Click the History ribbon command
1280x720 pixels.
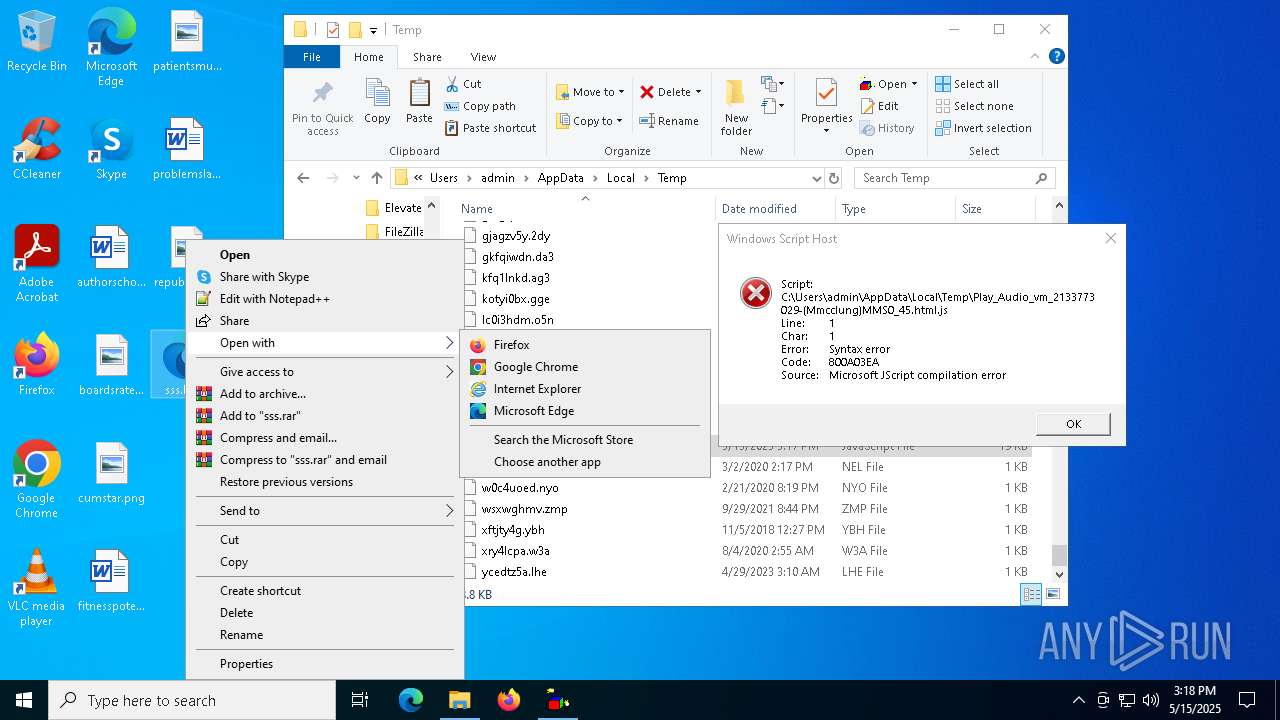pos(887,128)
